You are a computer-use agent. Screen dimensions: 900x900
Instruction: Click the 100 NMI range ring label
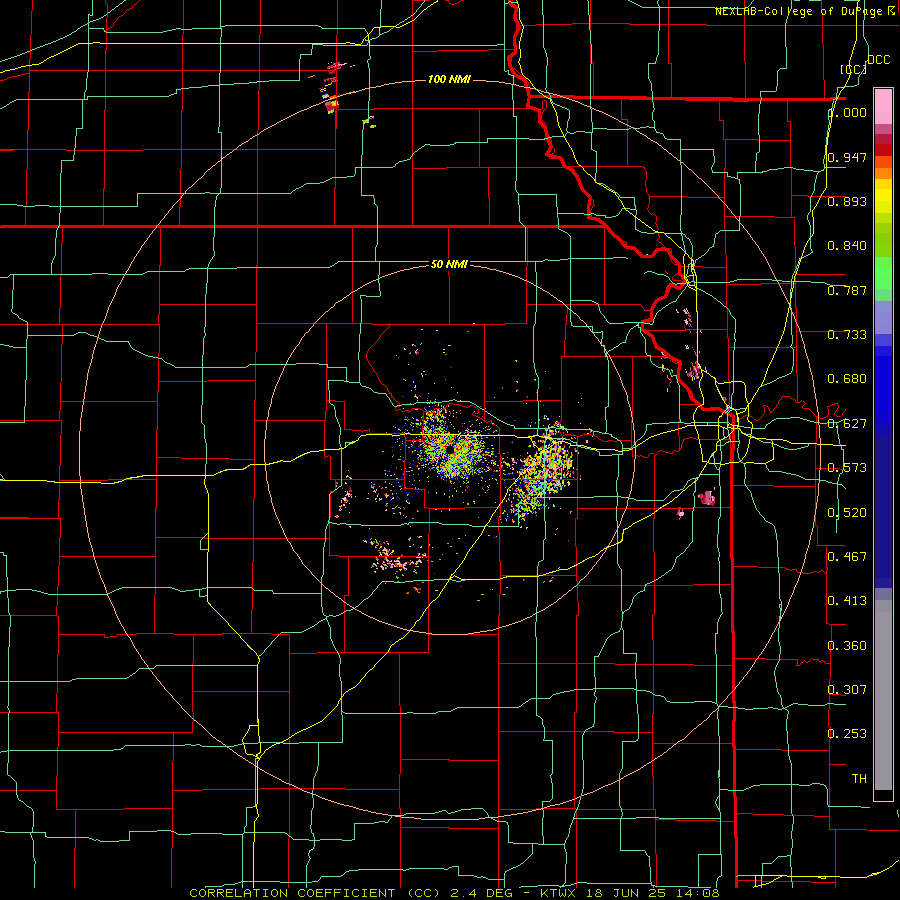pos(449,79)
